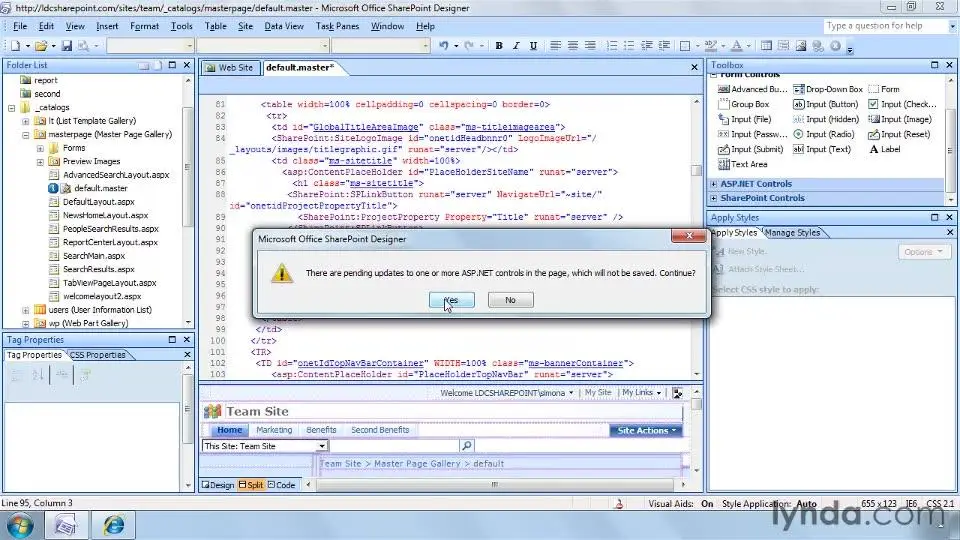Click the Borders toolbar icon

(685, 46)
